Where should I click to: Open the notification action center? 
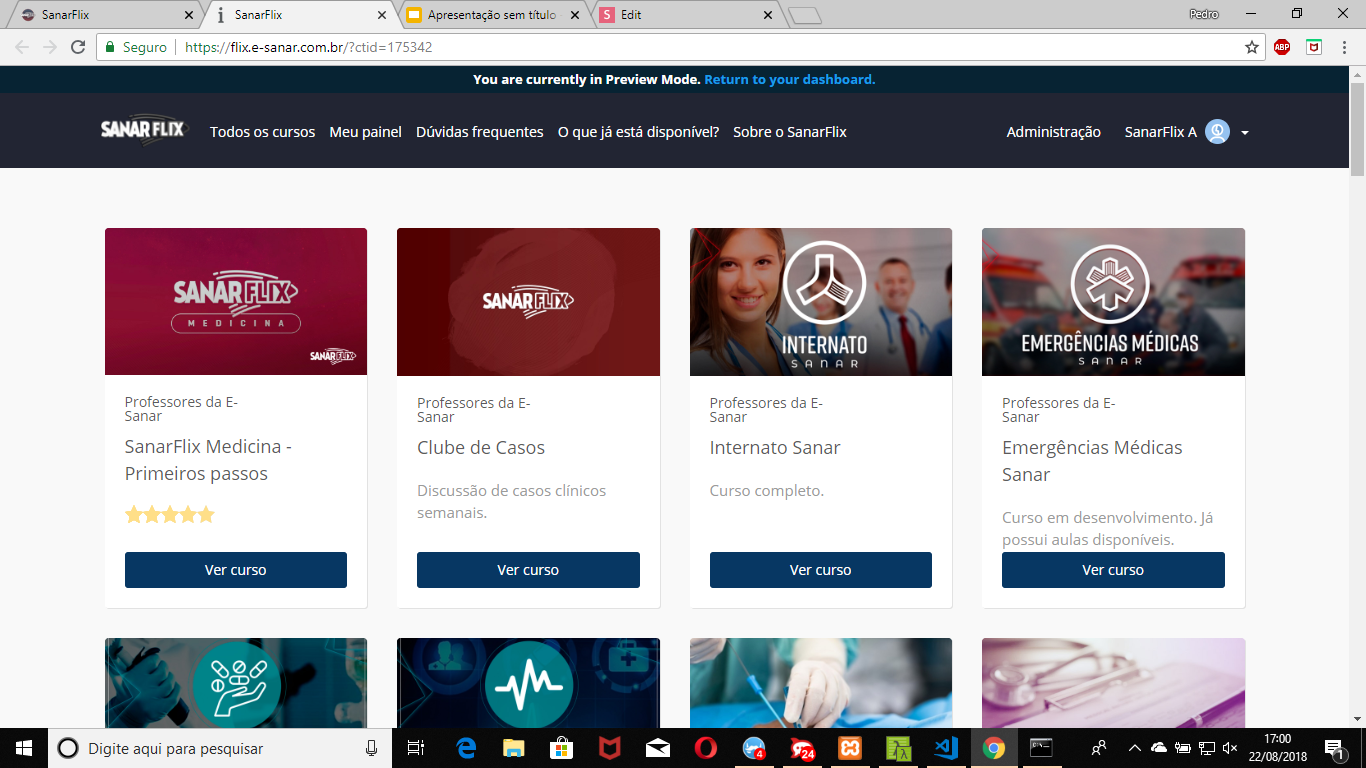1334,748
